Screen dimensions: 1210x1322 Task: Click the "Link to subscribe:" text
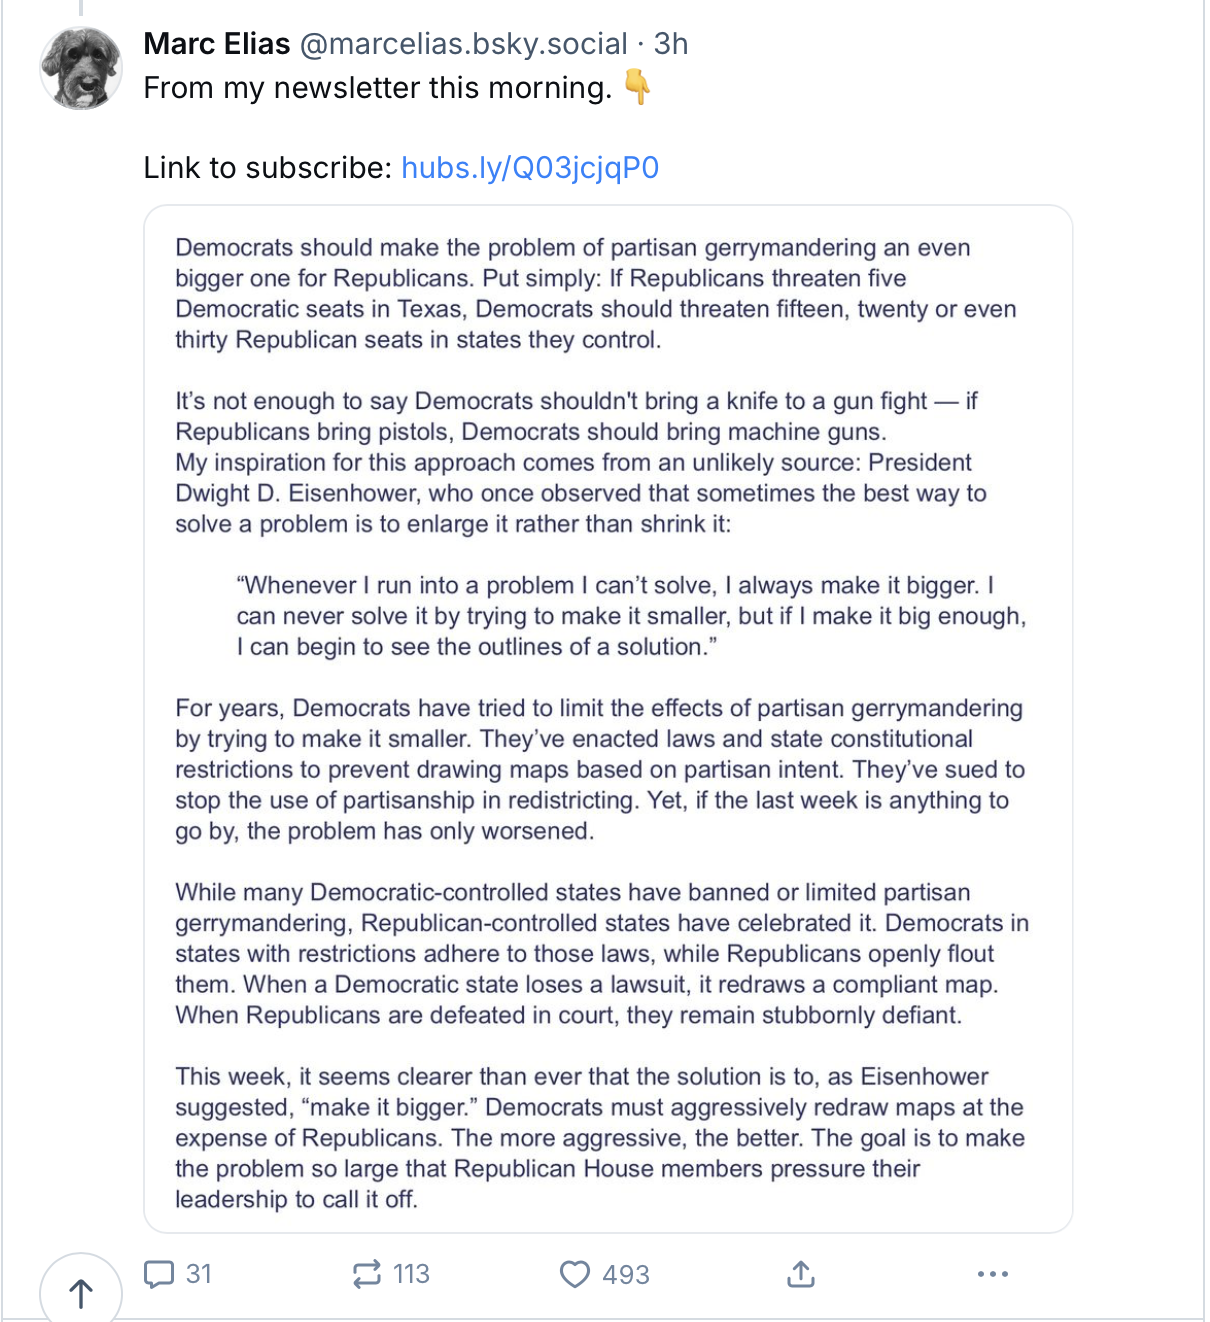click(268, 167)
